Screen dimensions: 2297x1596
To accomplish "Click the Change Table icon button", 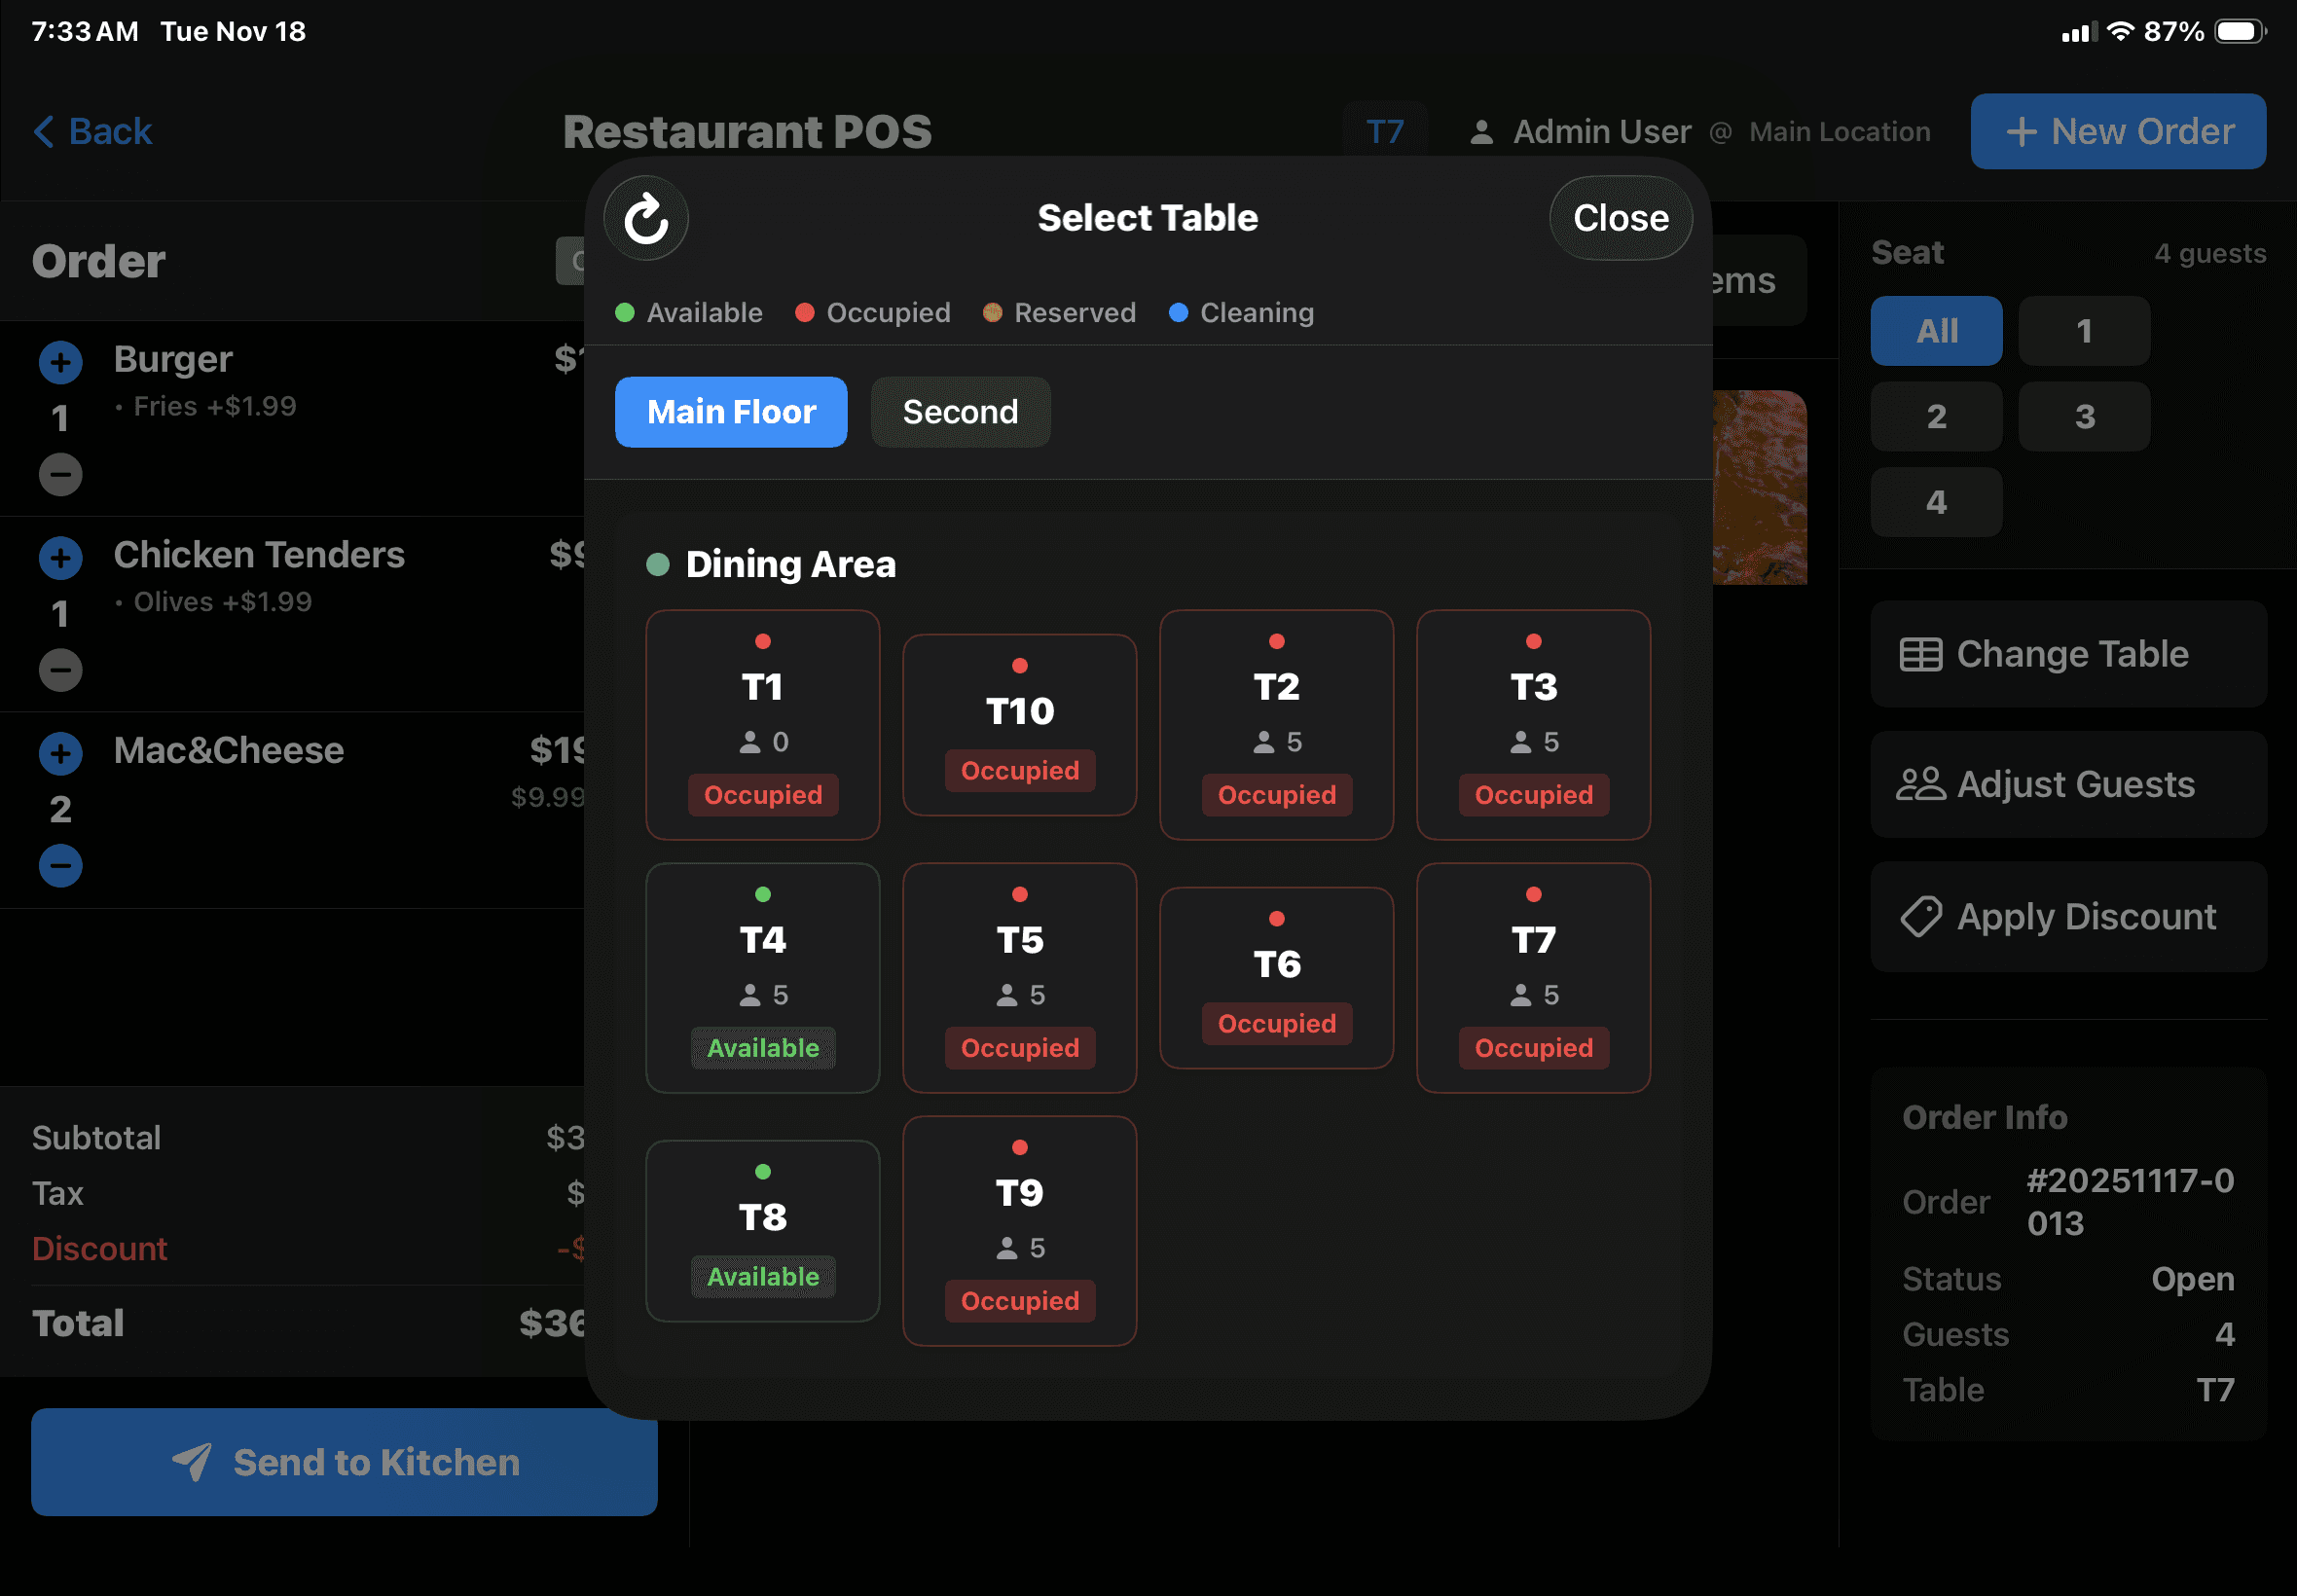I will (1920, 654).
